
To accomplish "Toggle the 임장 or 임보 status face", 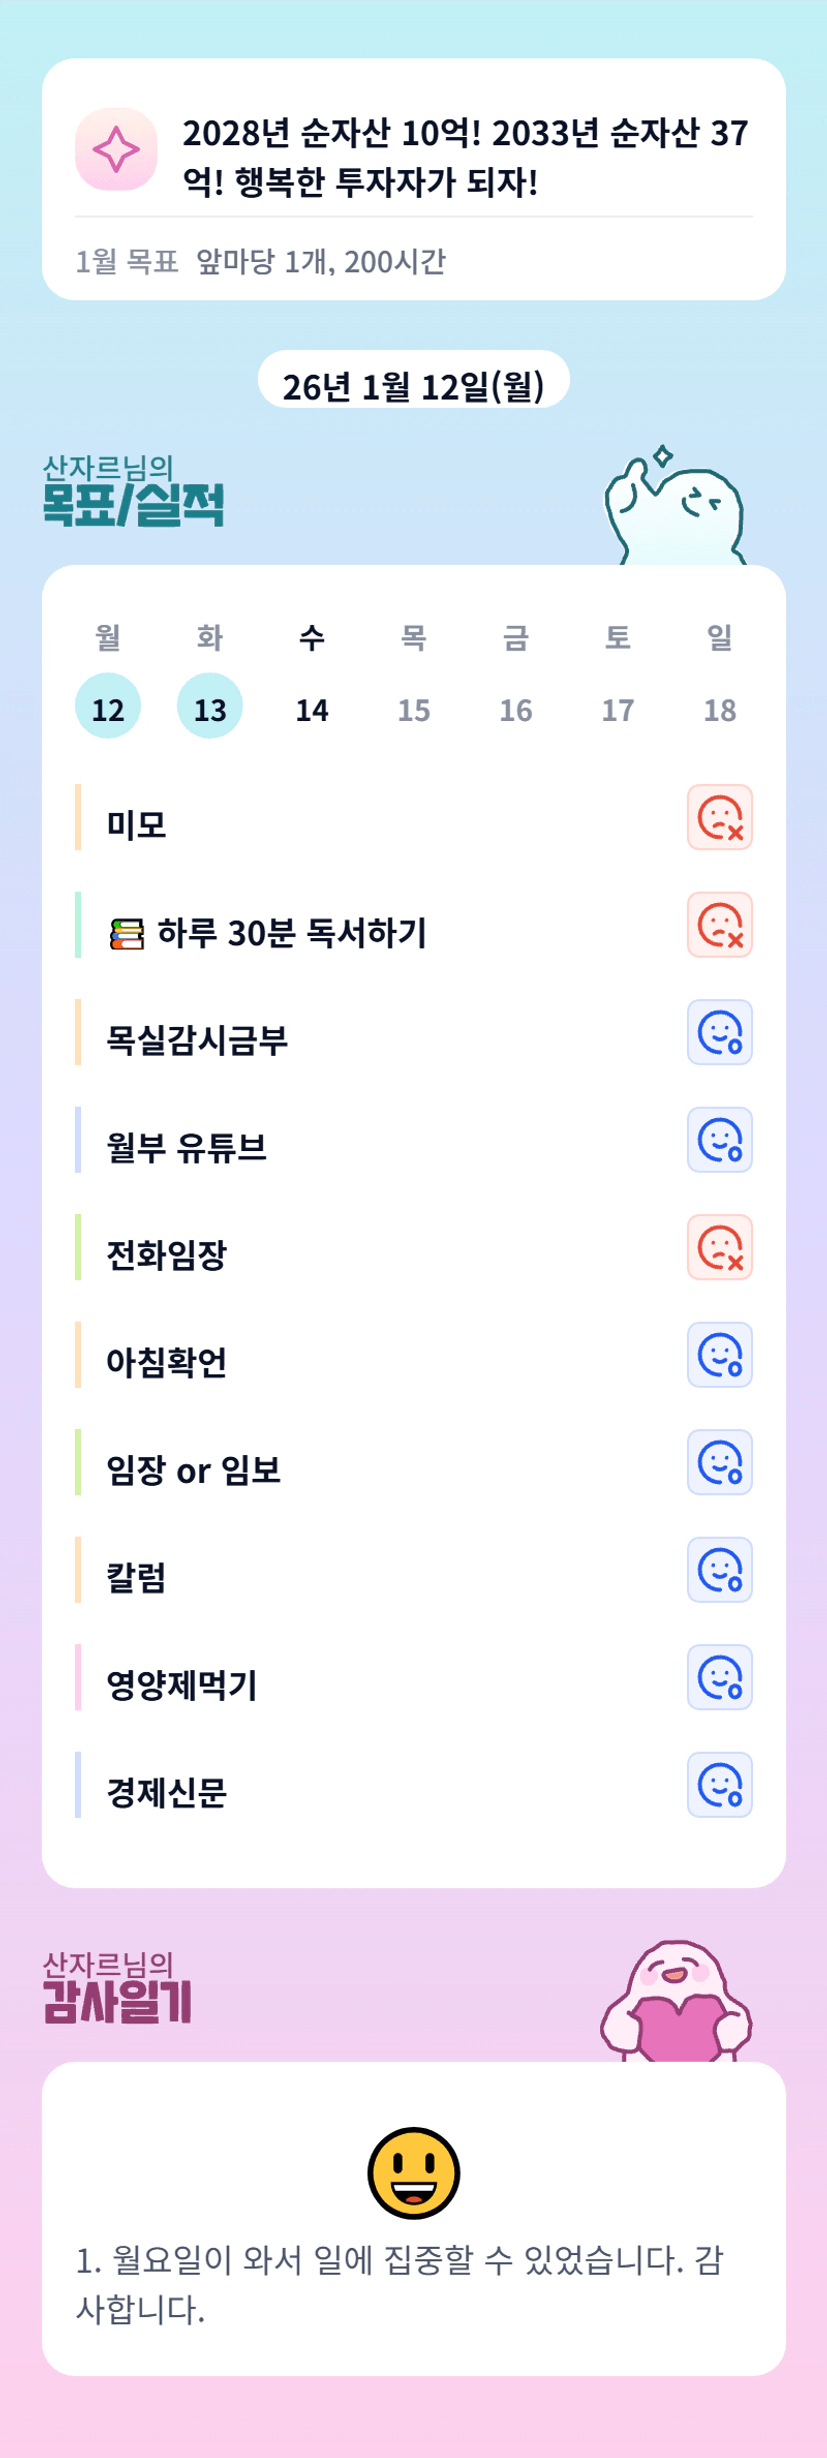I will coord(719,1463).
